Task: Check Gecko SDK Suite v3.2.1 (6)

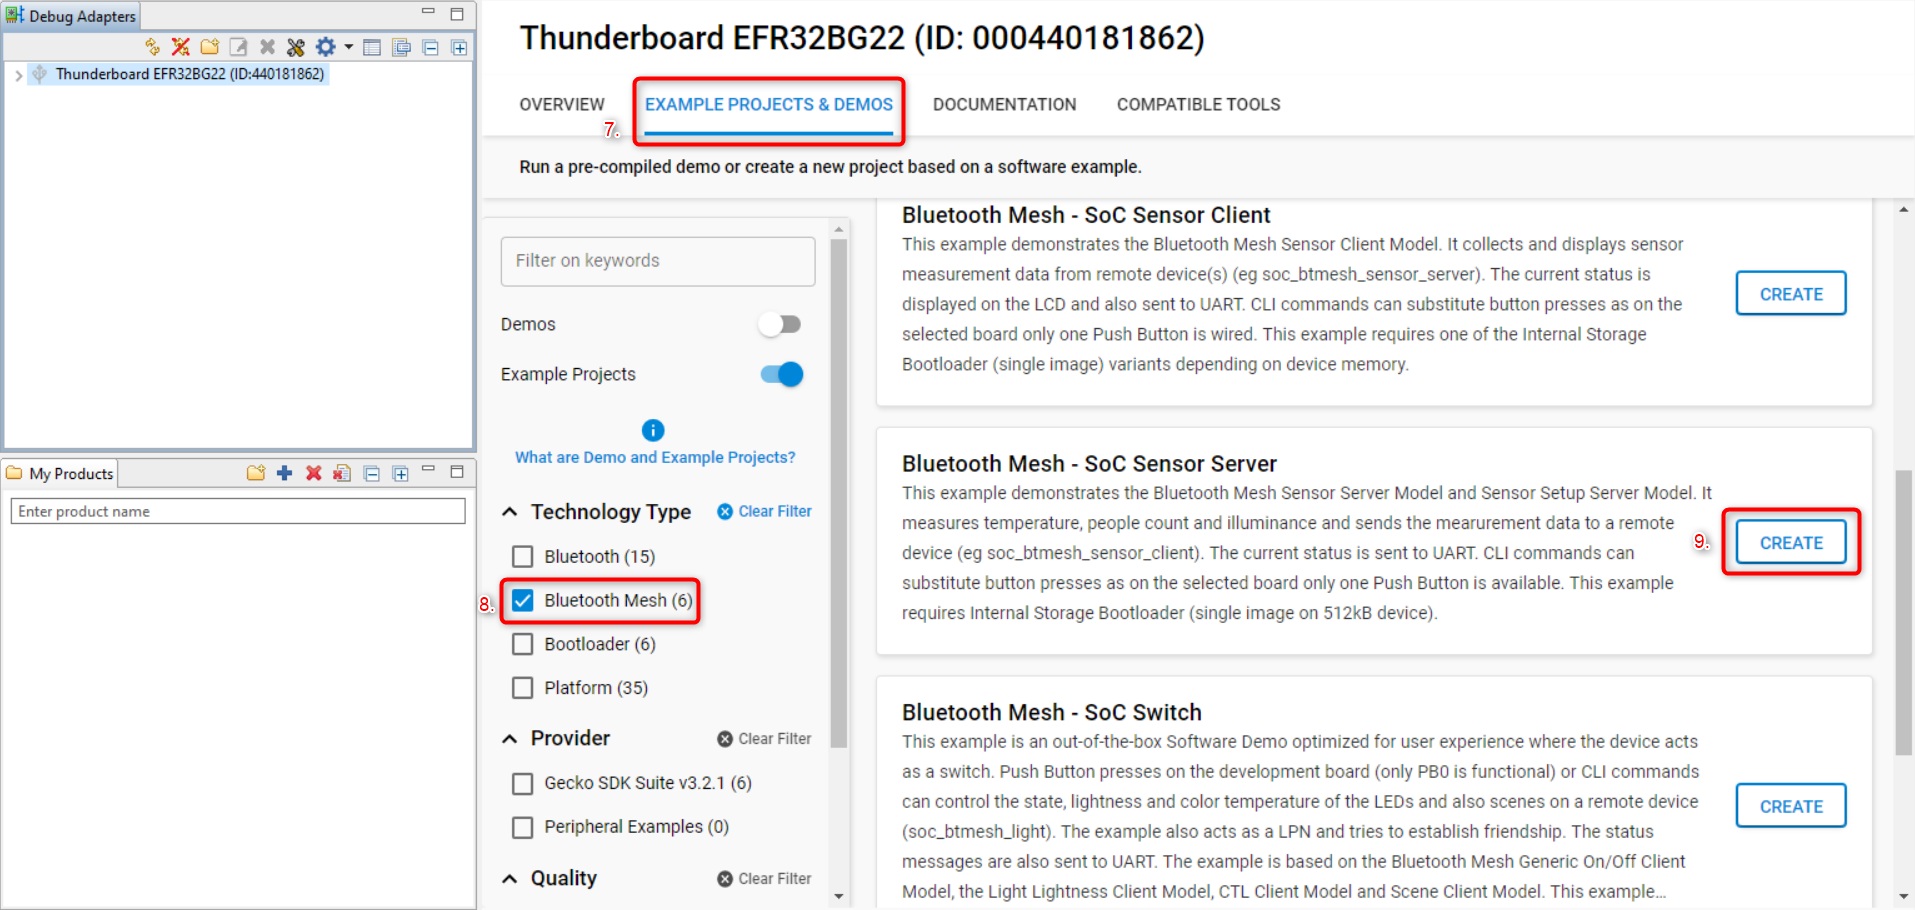Action: pos(522,783)
